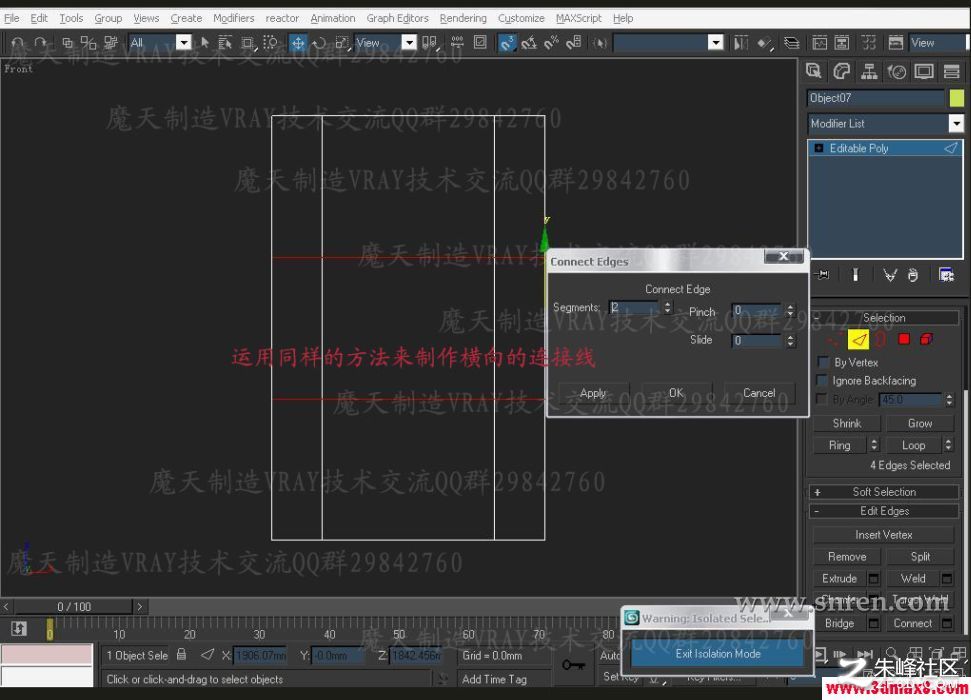
Task: Activate the Select Object arrow tool
Action: point(205,43)
